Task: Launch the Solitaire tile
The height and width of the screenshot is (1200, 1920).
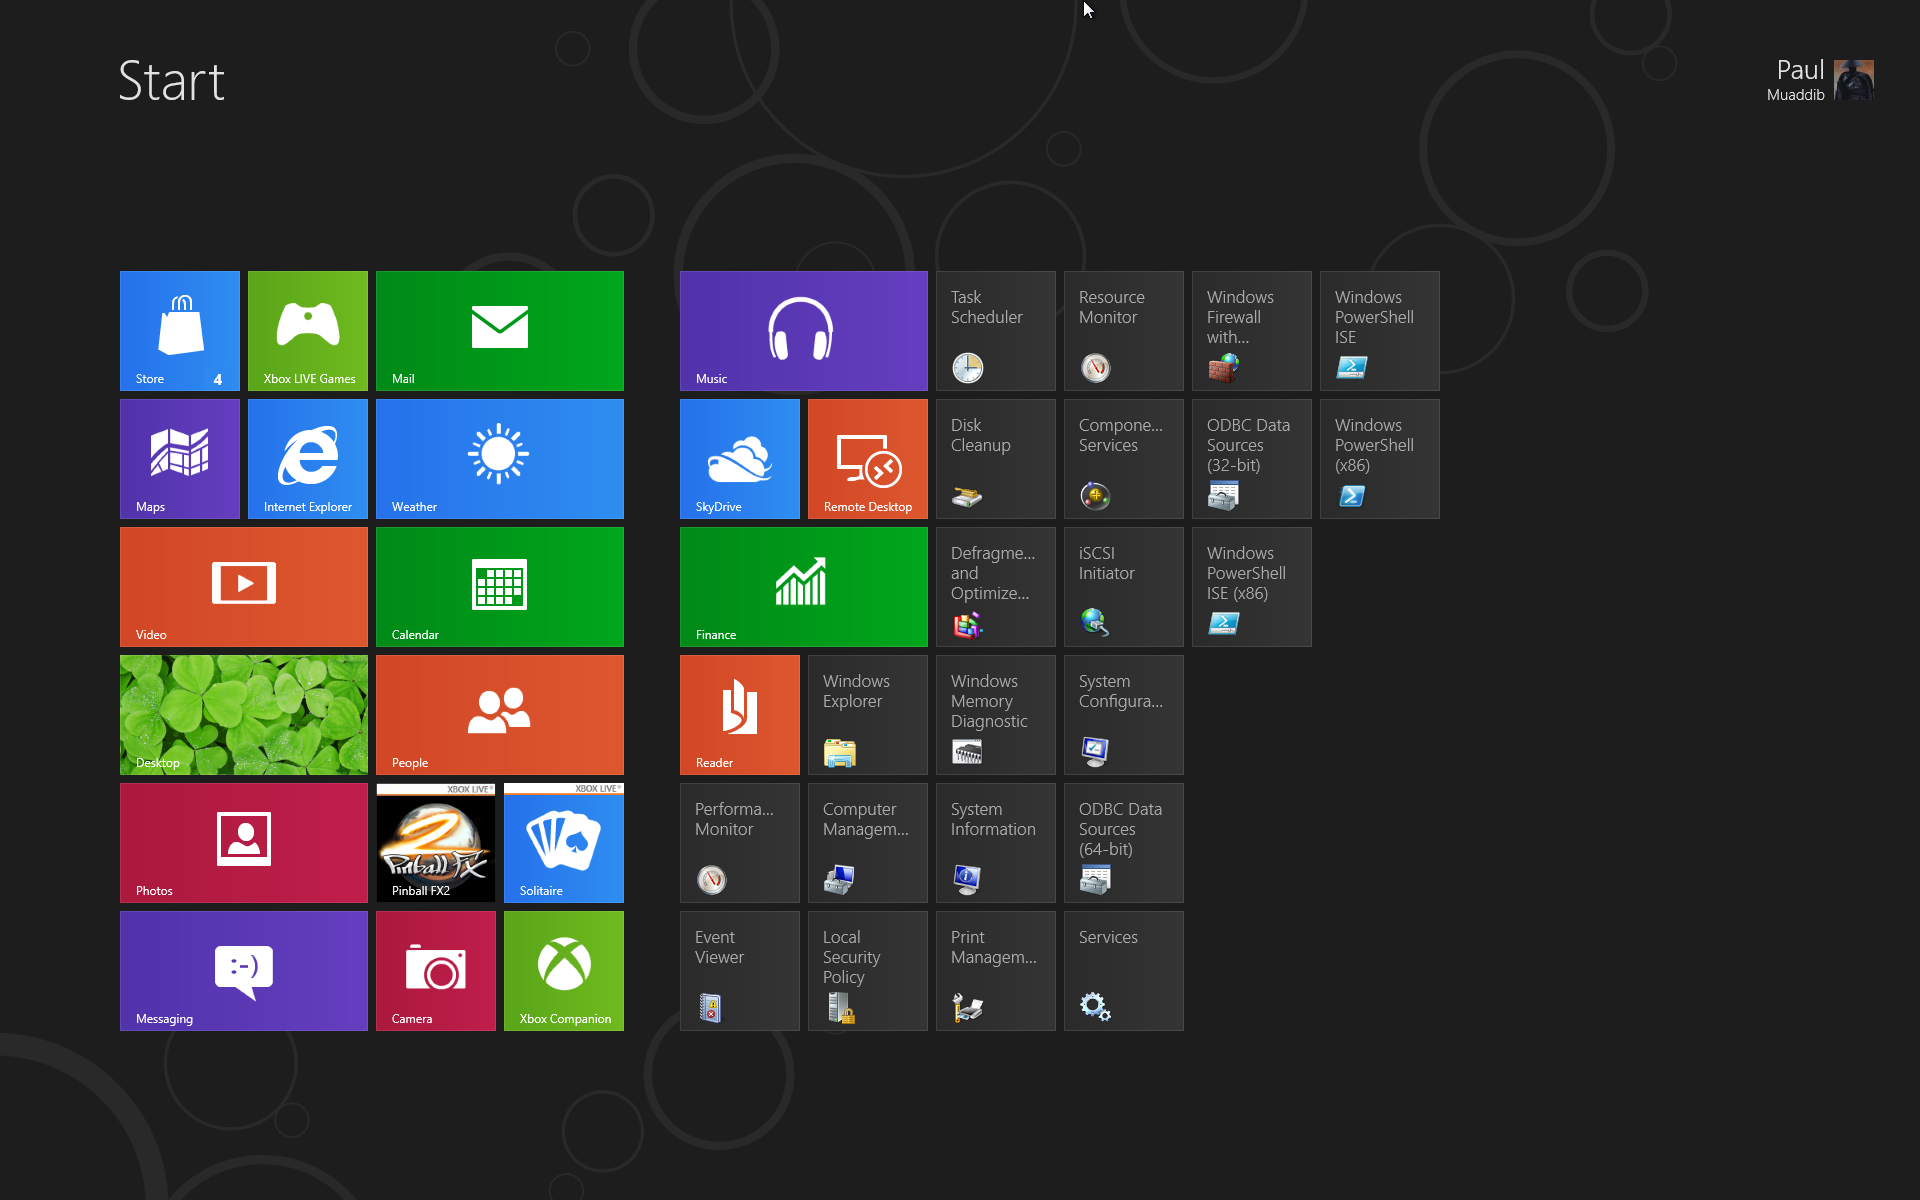Action: click(564, 843)
